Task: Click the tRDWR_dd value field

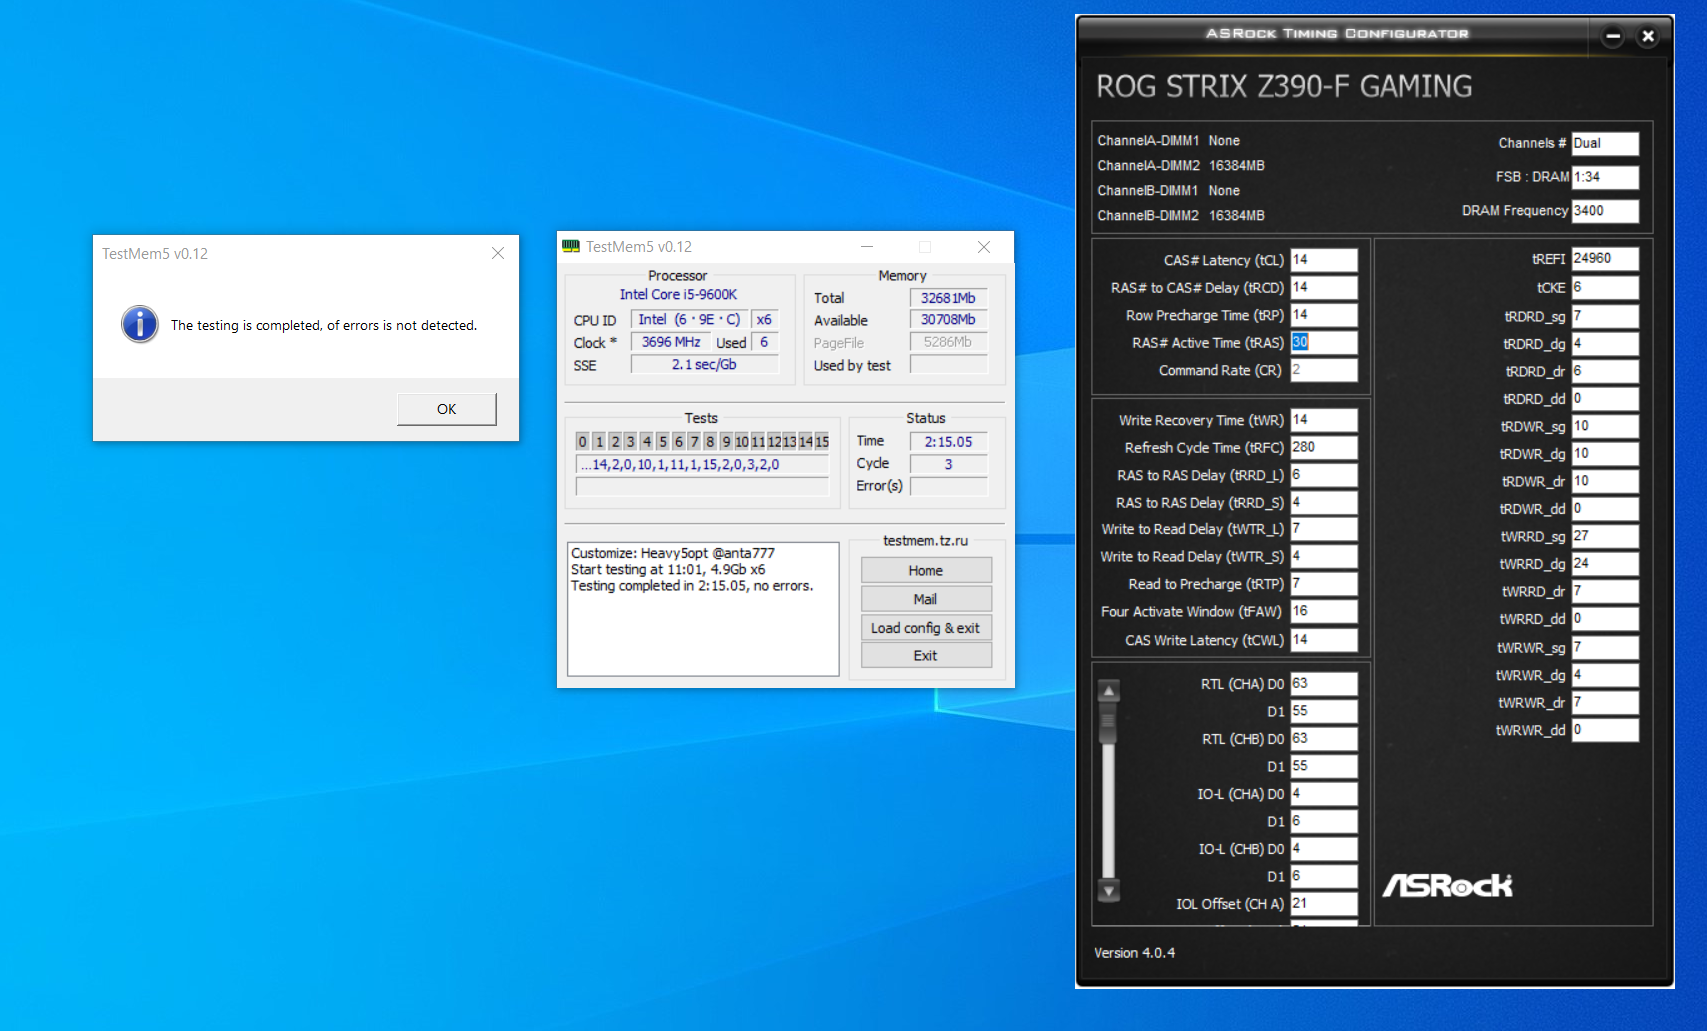Action: click(x=1605, y=509)
